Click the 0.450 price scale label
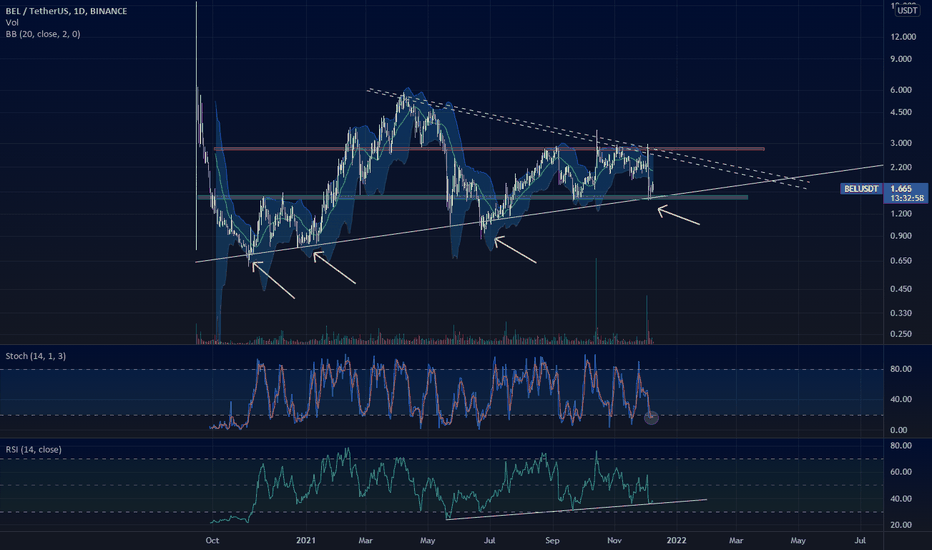 [x=901, y=289]
